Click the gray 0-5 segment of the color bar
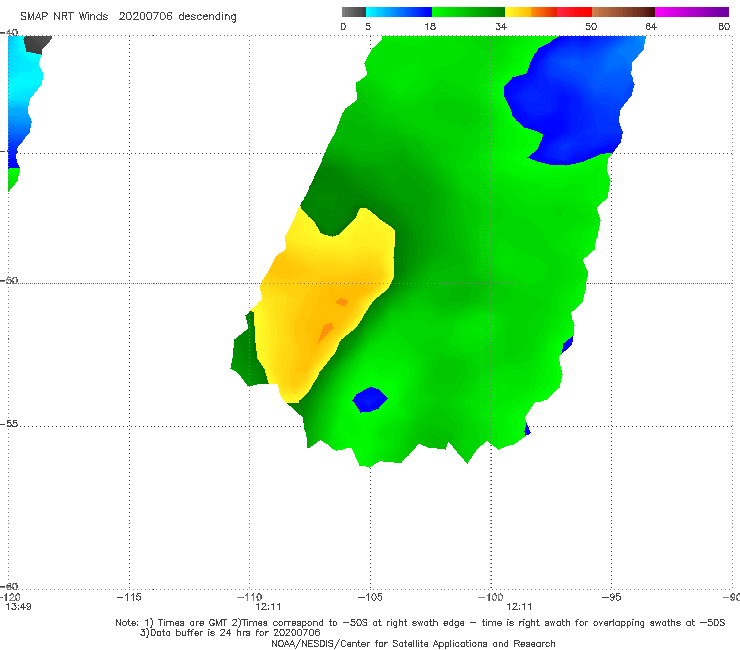Viewport: 740px width, 650px height. click(x=354, y=12)
